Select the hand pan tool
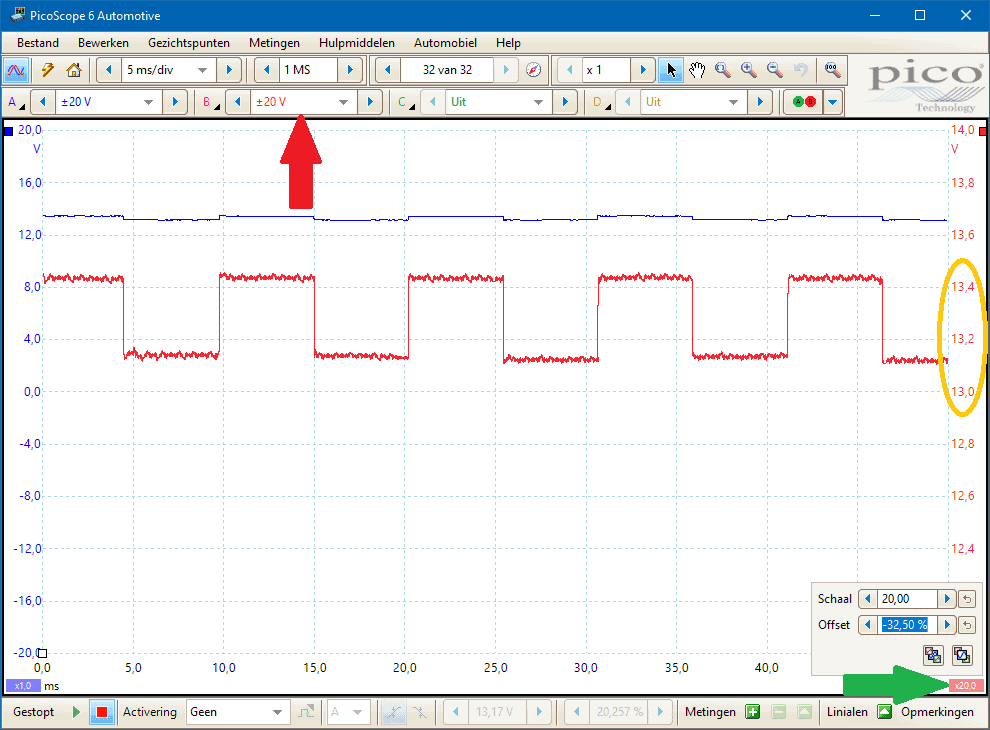Screen dimensions: 990x730 [x=697, y=70]
